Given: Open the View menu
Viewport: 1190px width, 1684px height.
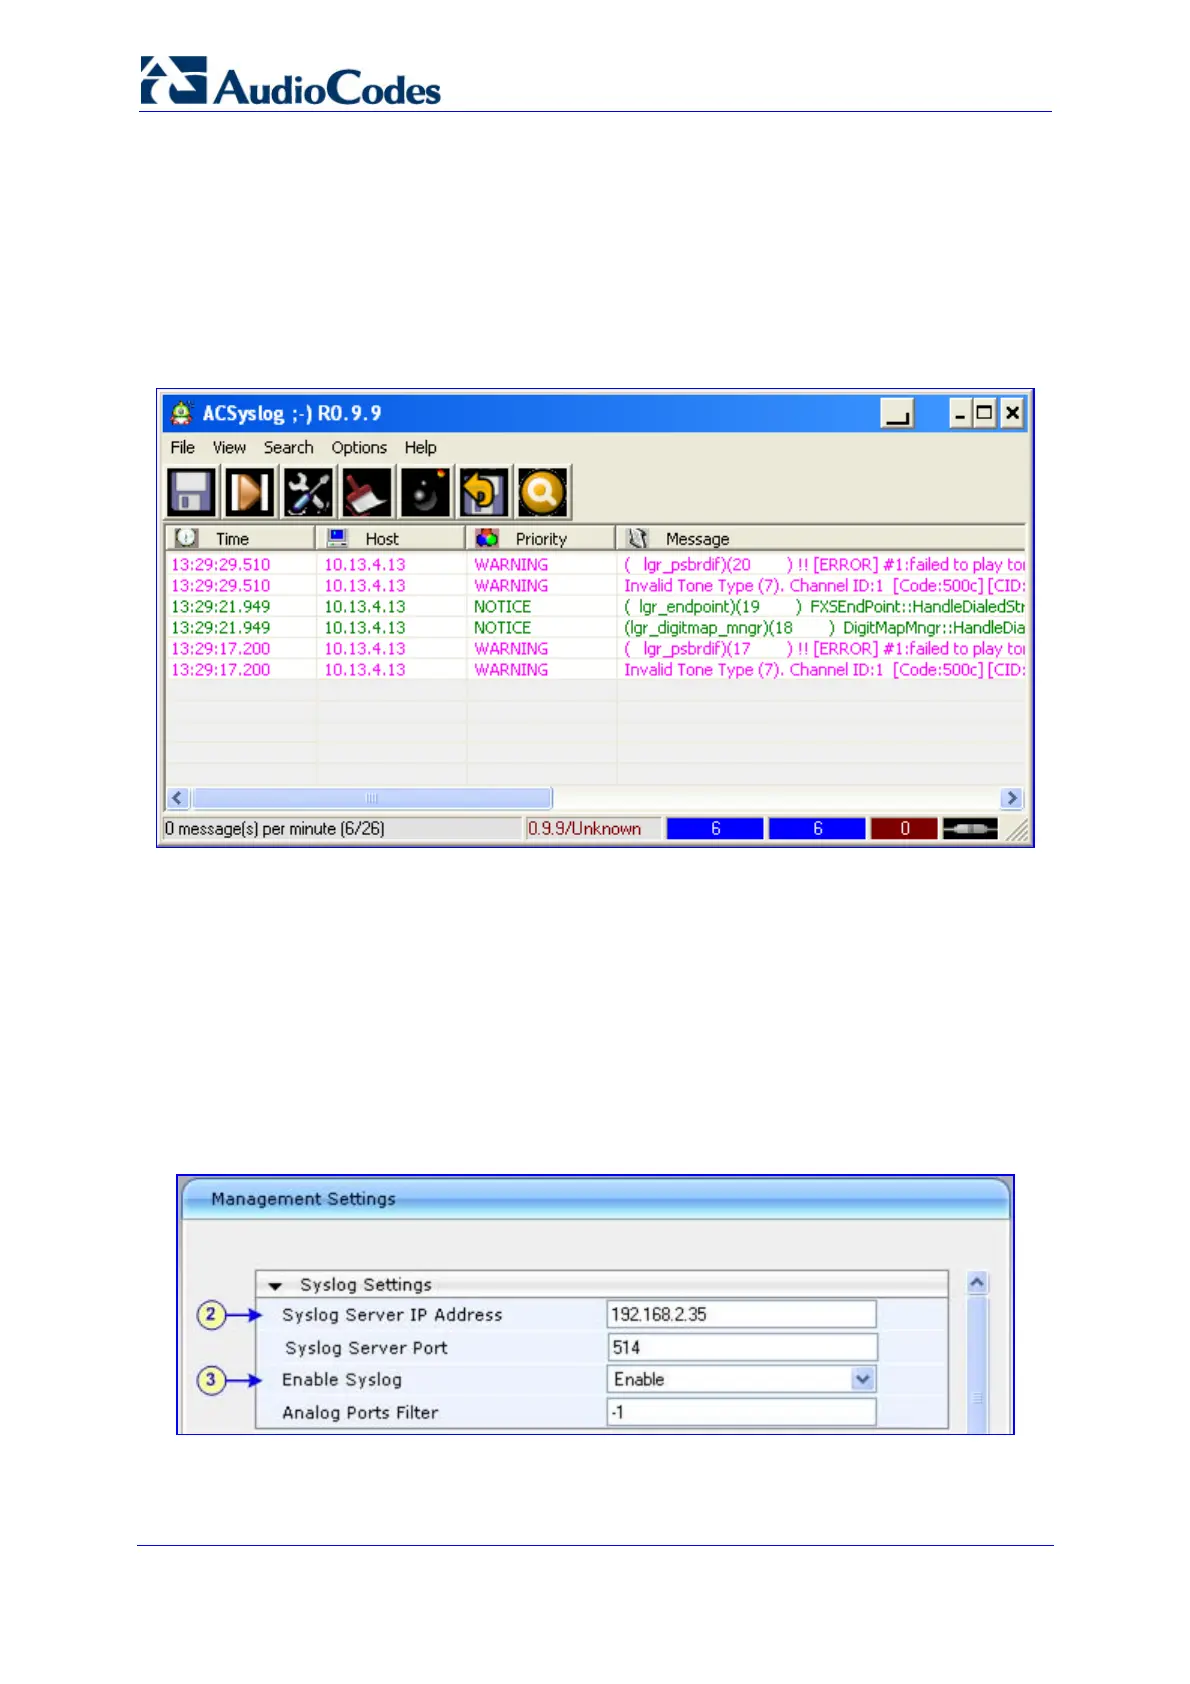Looking at the screenshot, I should tap(229, 447).
